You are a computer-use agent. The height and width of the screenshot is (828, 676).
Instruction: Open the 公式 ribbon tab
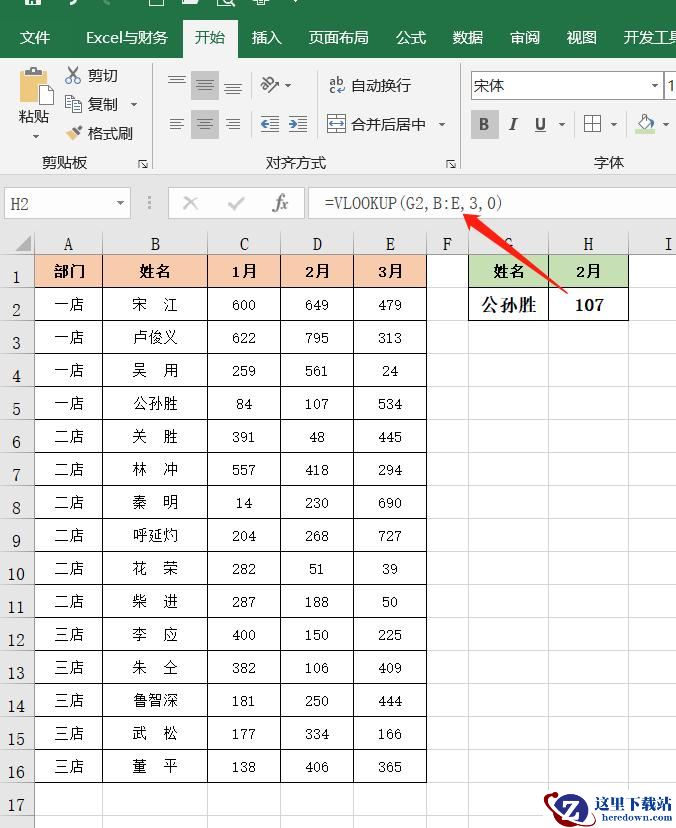[411, 38]
